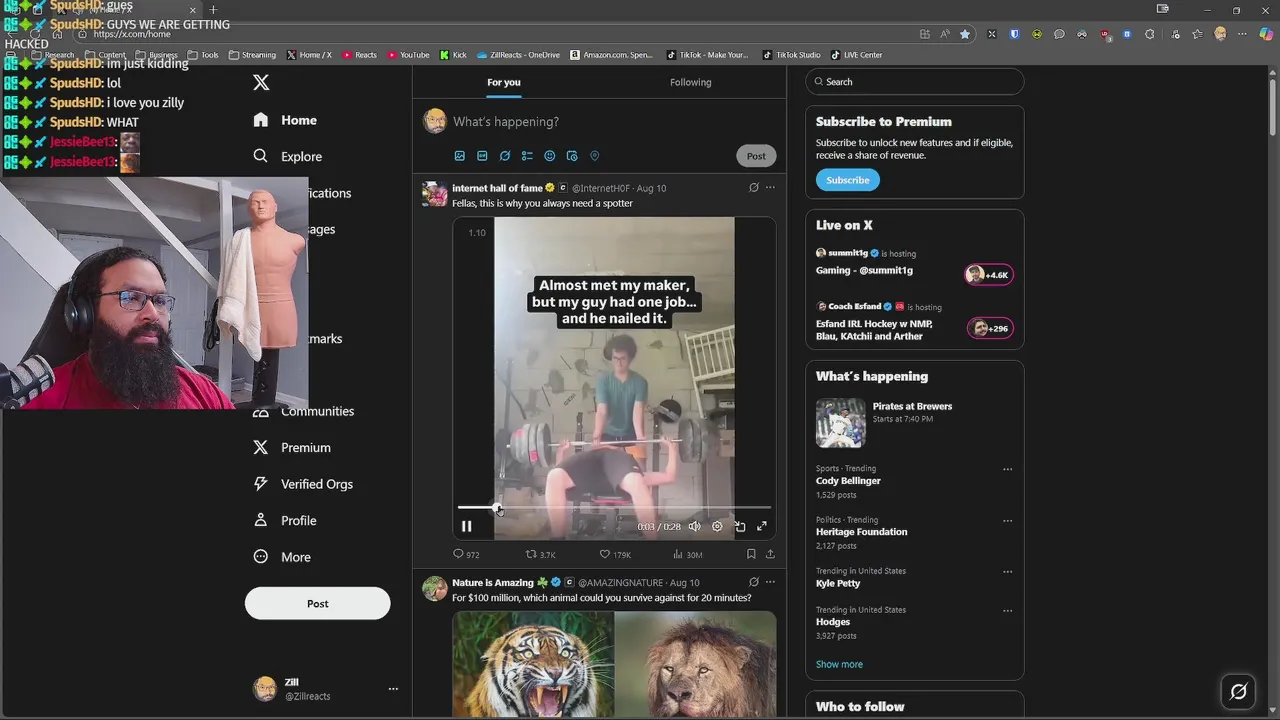Open internet hall of fame profile avatar
Image resolution: width=1280 pixels, height=720 pixels.
434,194
